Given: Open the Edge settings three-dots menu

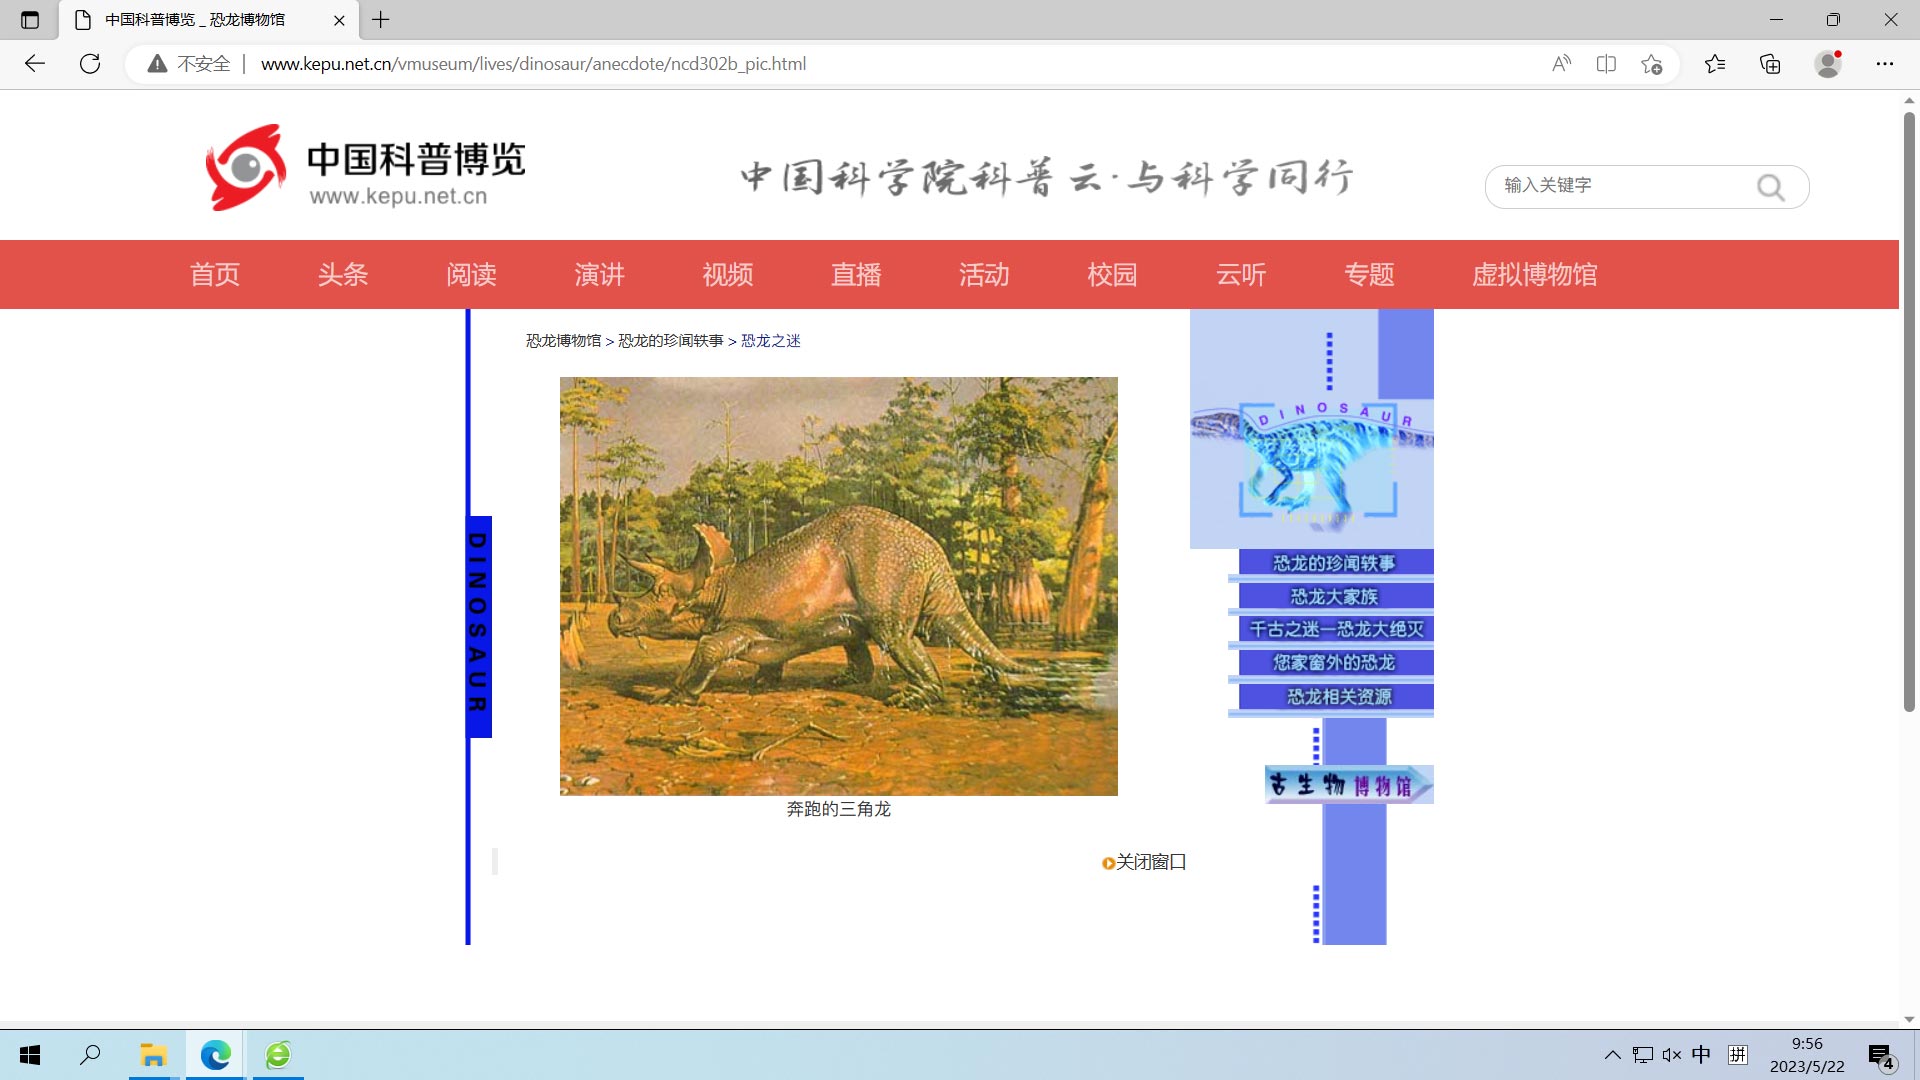Looking at the screenshot, I should [x=1884, y=64].
